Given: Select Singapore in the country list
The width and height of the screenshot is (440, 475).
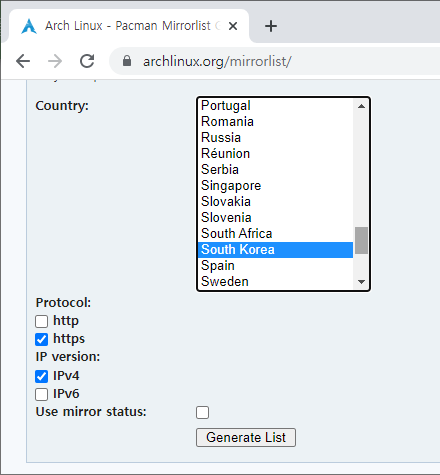Looking at the screenshot, I should click(x=275, y=186).
